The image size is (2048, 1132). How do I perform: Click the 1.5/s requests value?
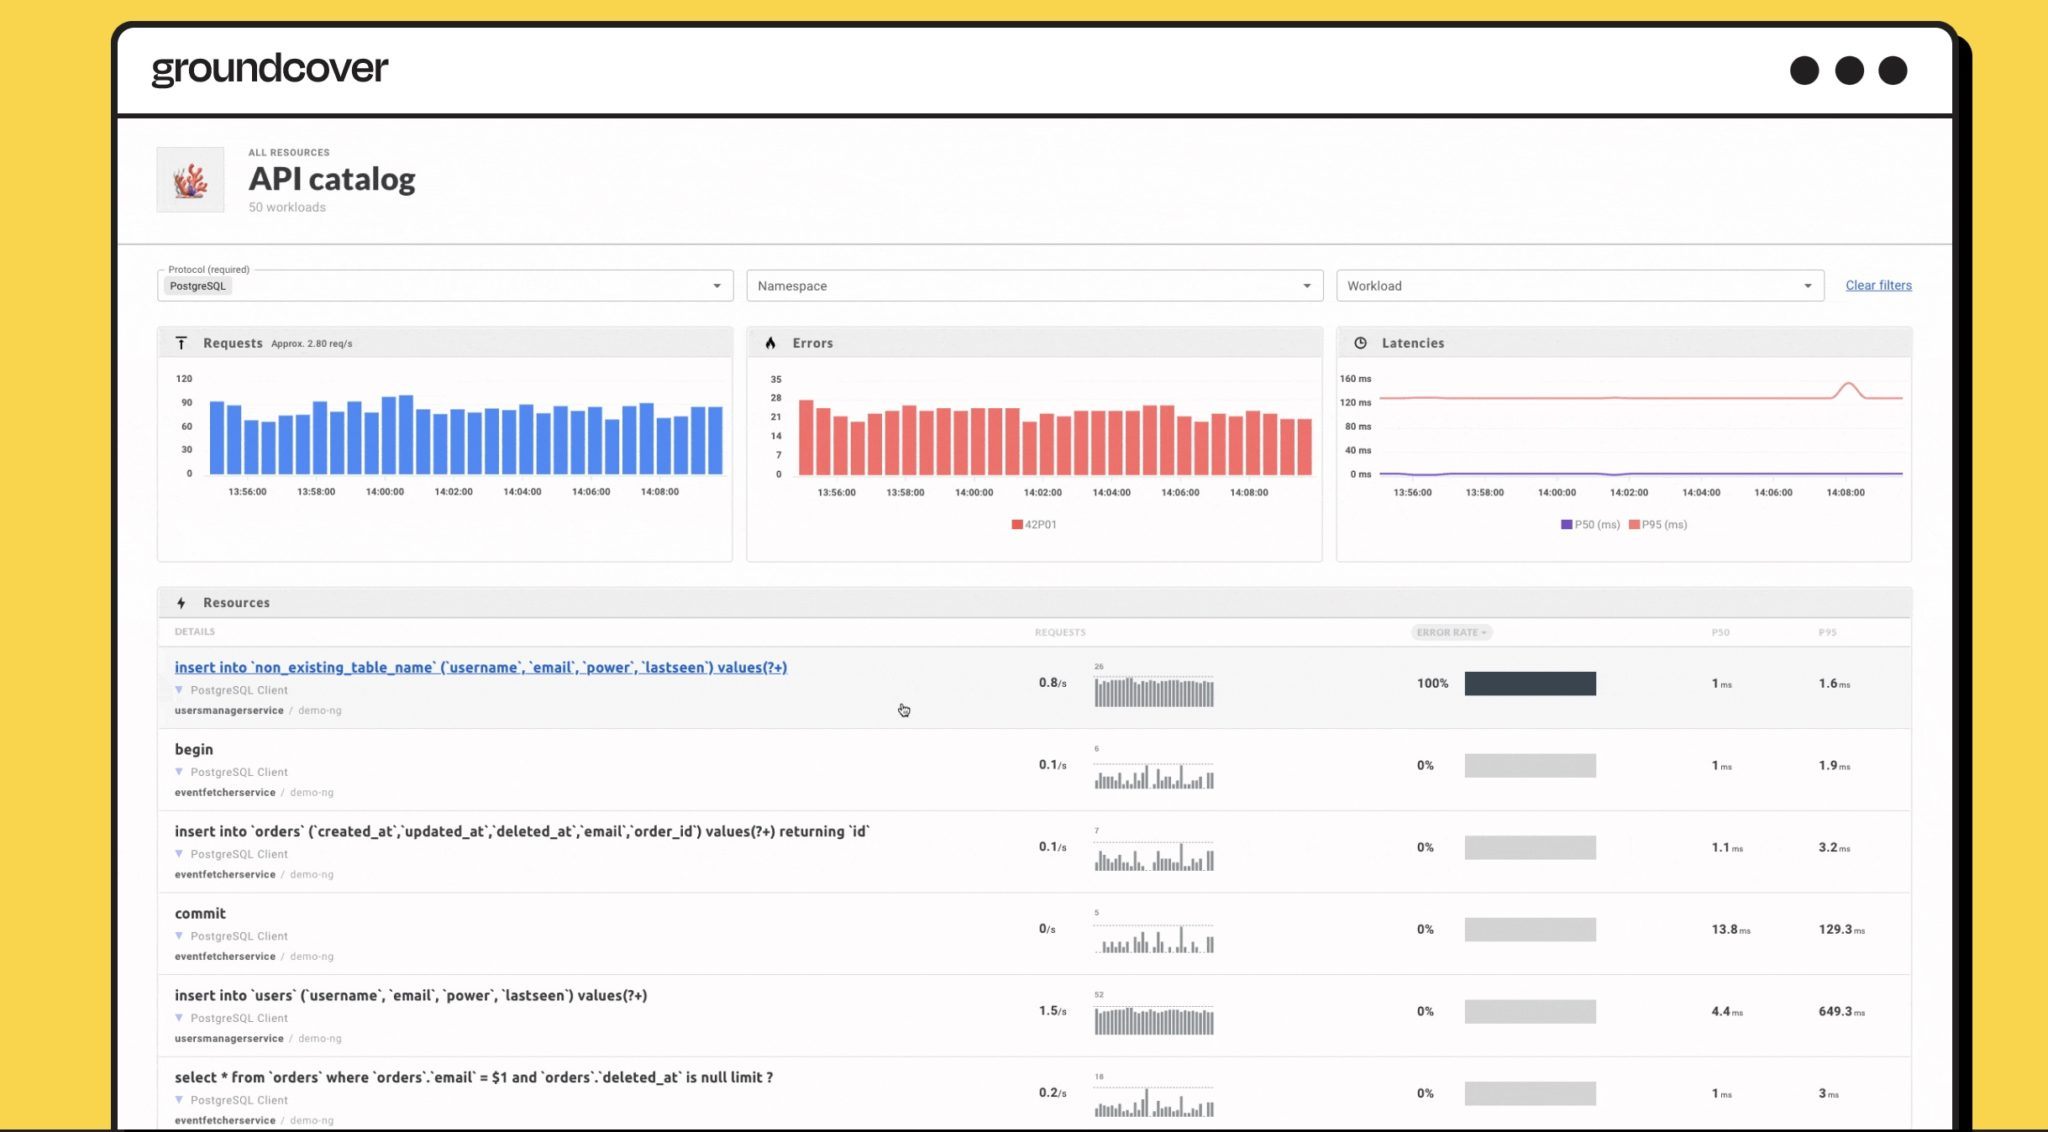point(1052,1011)
